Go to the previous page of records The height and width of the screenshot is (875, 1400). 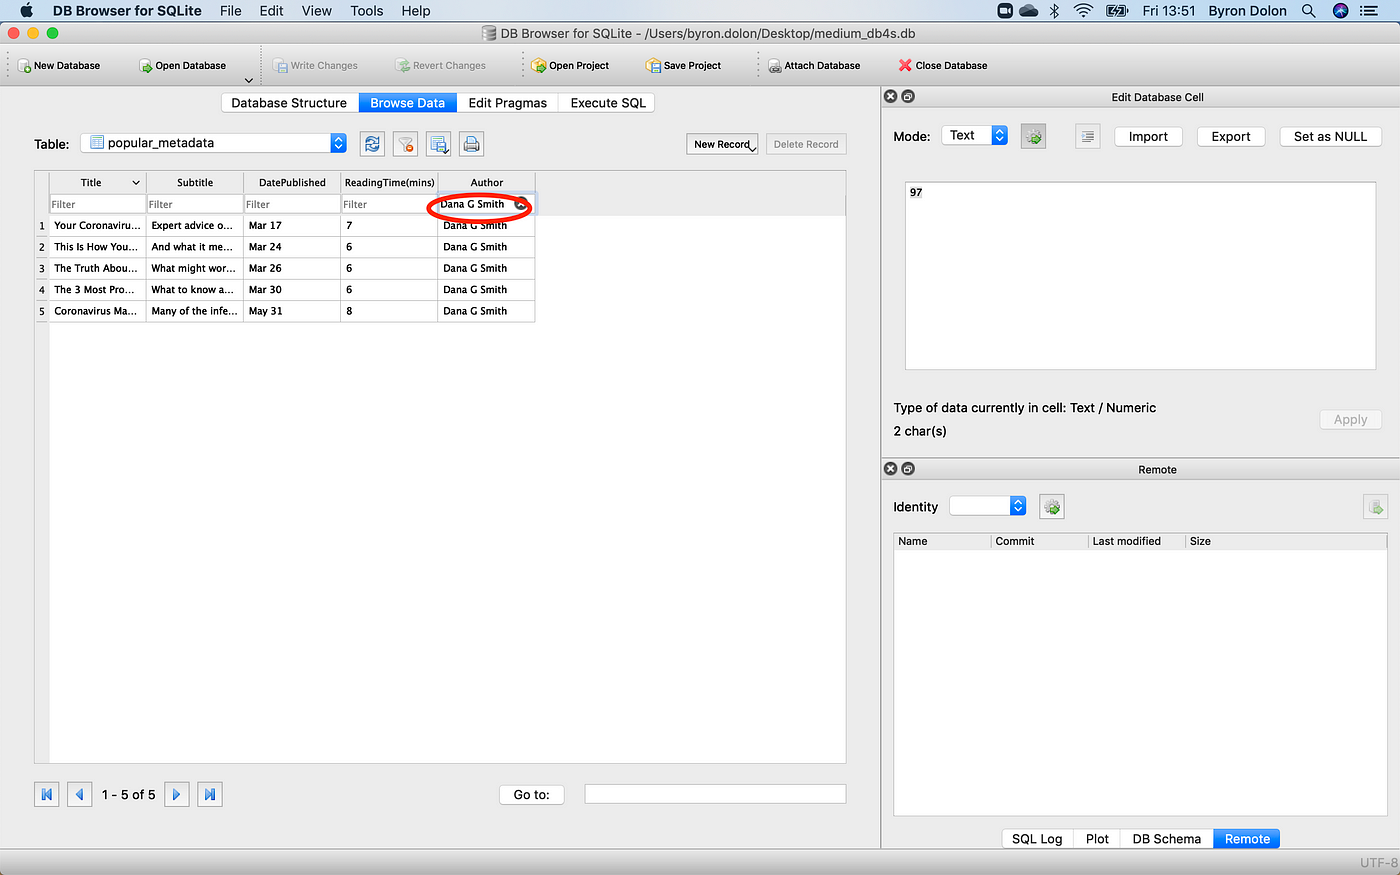point(80,794)
